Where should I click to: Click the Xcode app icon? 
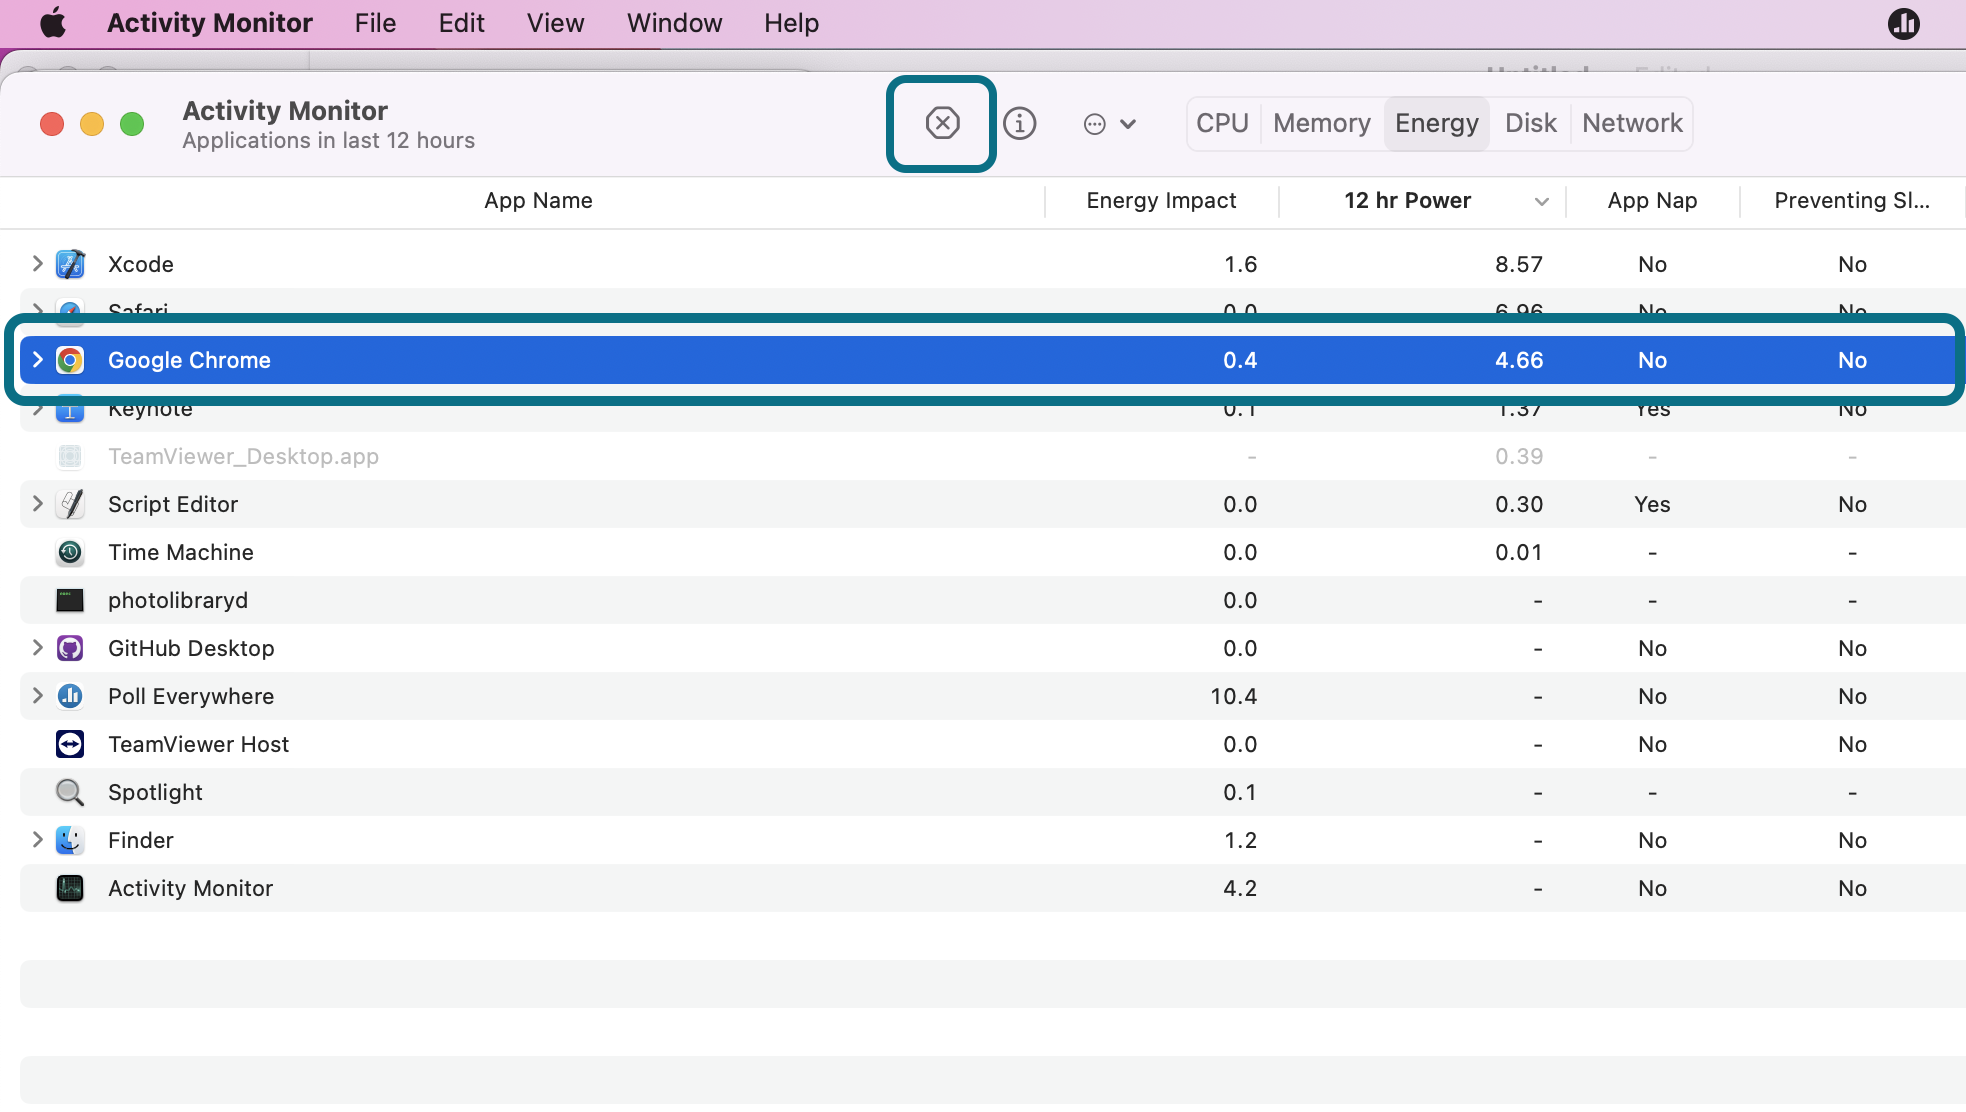[x=70, y=264]
